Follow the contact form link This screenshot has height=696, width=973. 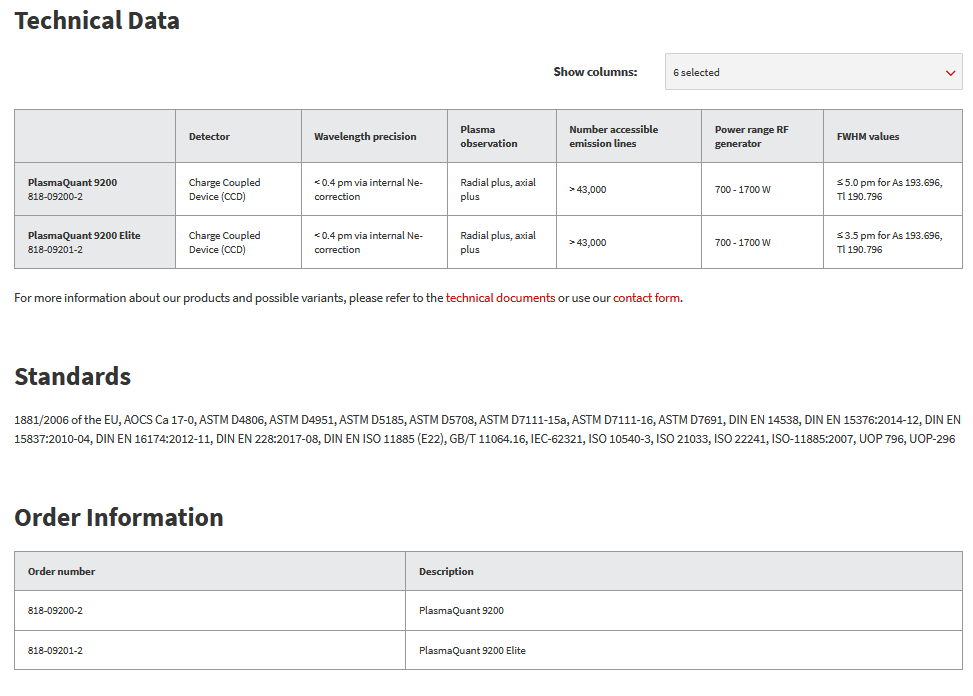click(646, 298)
